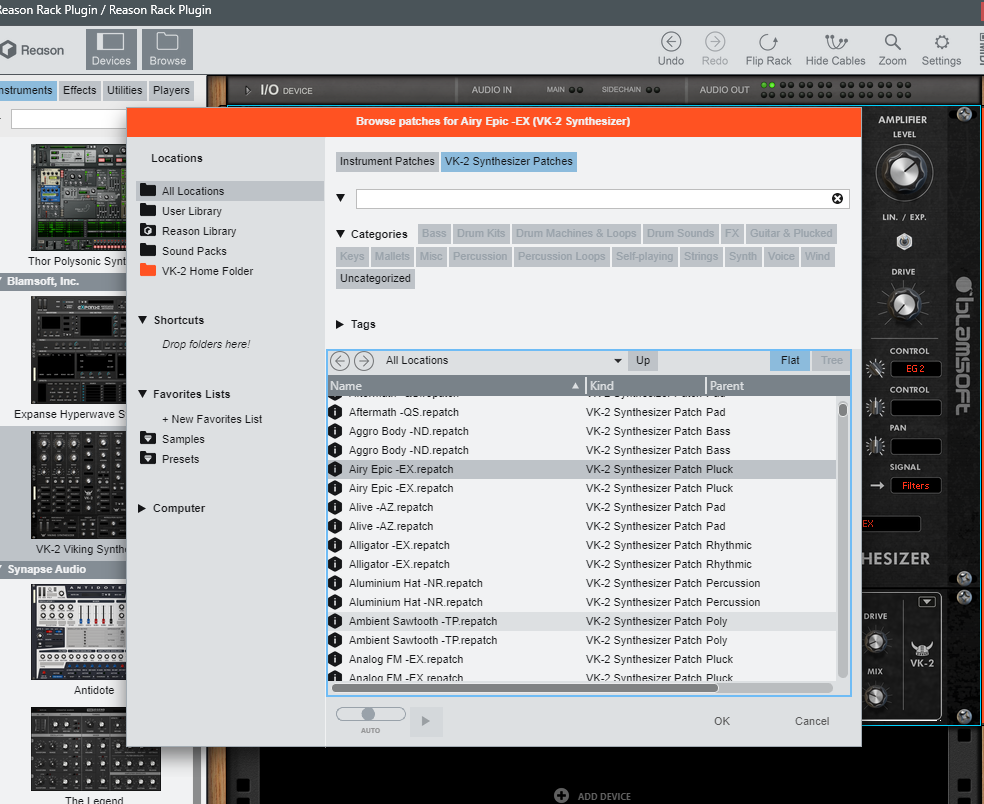Toggle the AUTO audition switch
The width and height of the screenshot is (984, 804).
click(370, 714)
